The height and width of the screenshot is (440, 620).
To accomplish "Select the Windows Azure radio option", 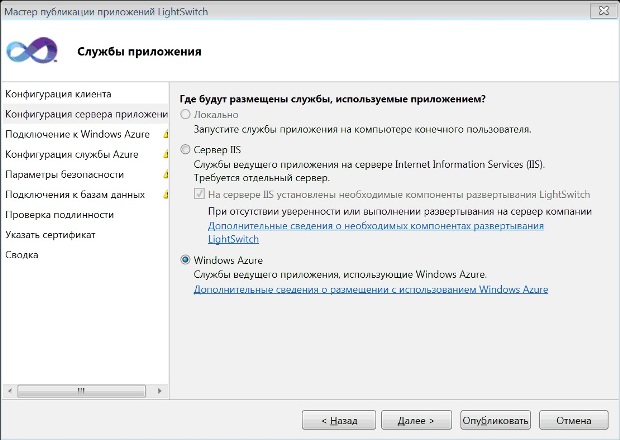I will point(185,260).
